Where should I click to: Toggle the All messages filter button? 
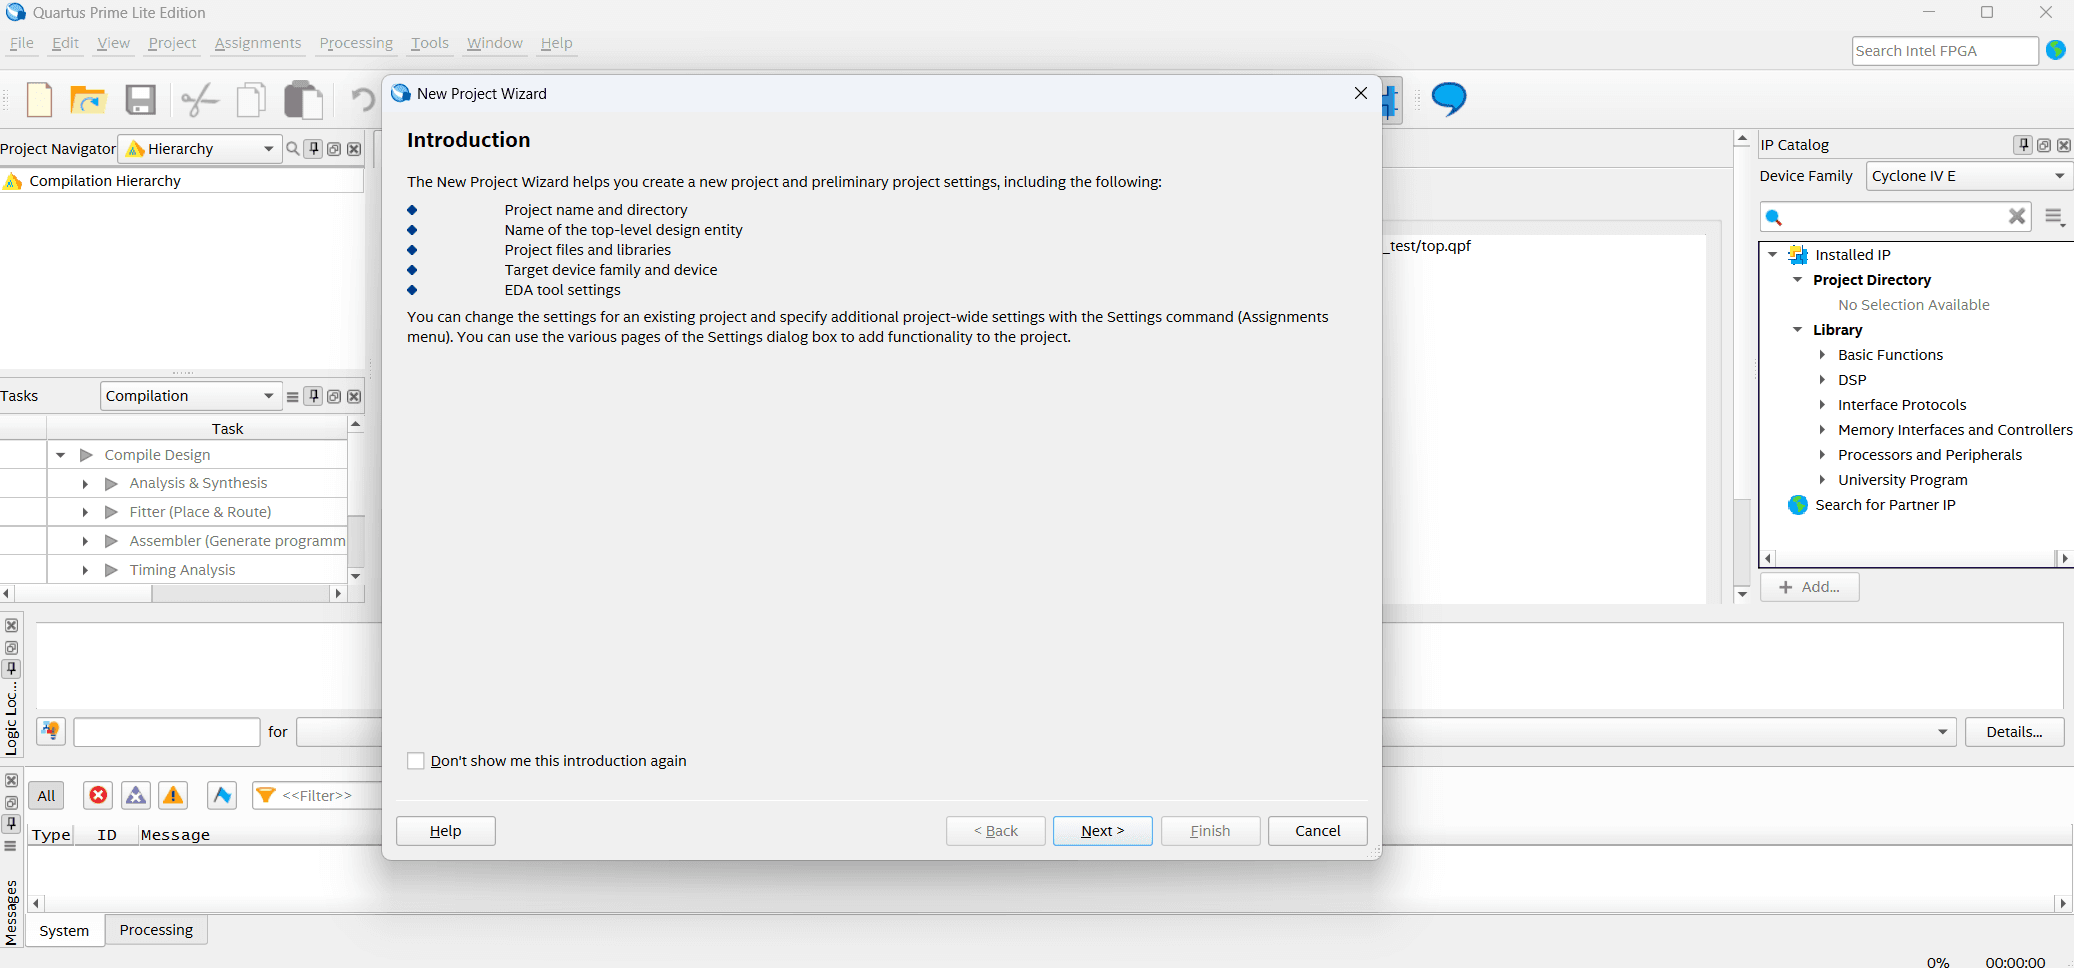(46, 795)
